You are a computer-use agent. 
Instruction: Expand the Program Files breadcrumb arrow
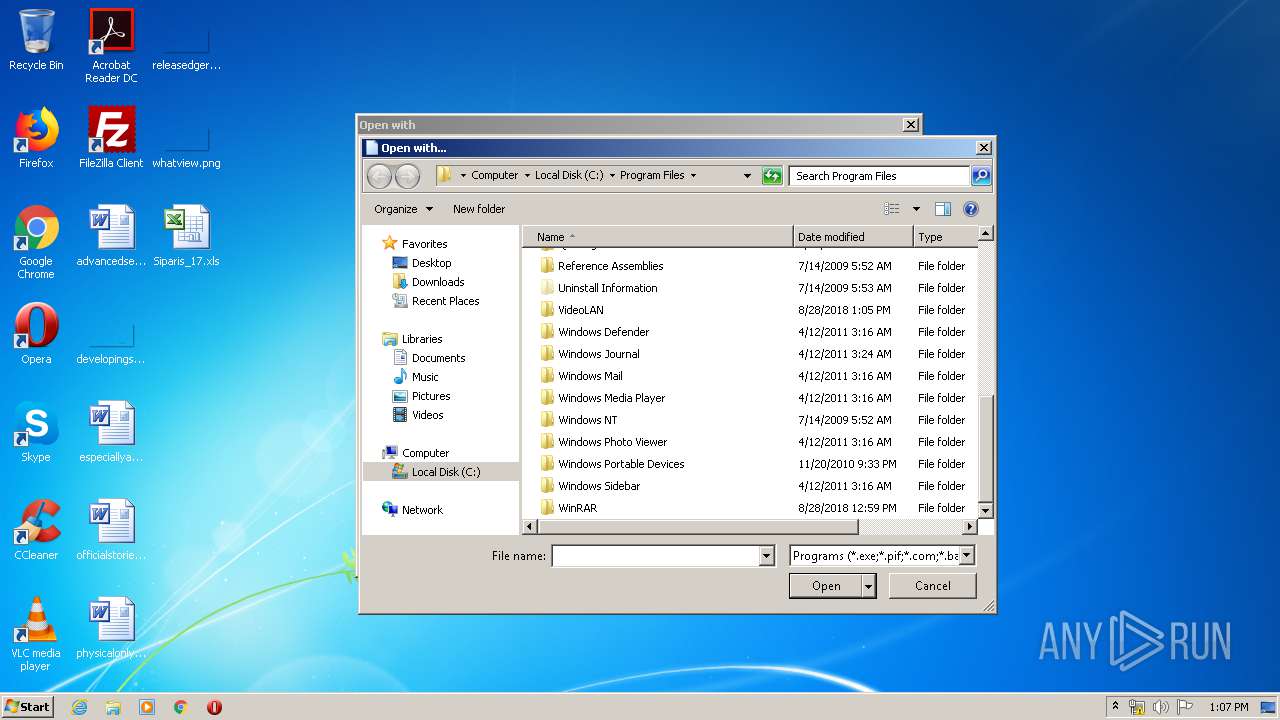click(693, 176)
